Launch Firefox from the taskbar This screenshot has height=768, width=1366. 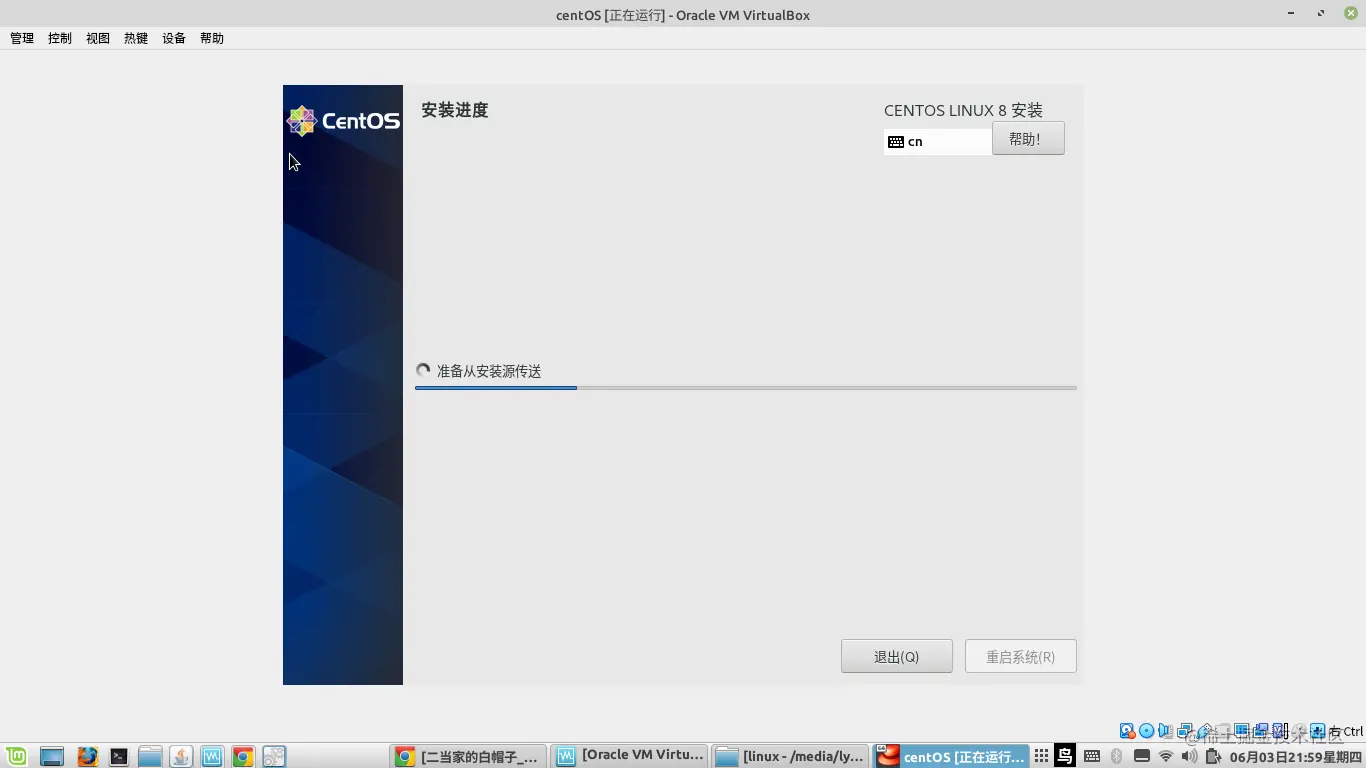click(x=88, y=756)
